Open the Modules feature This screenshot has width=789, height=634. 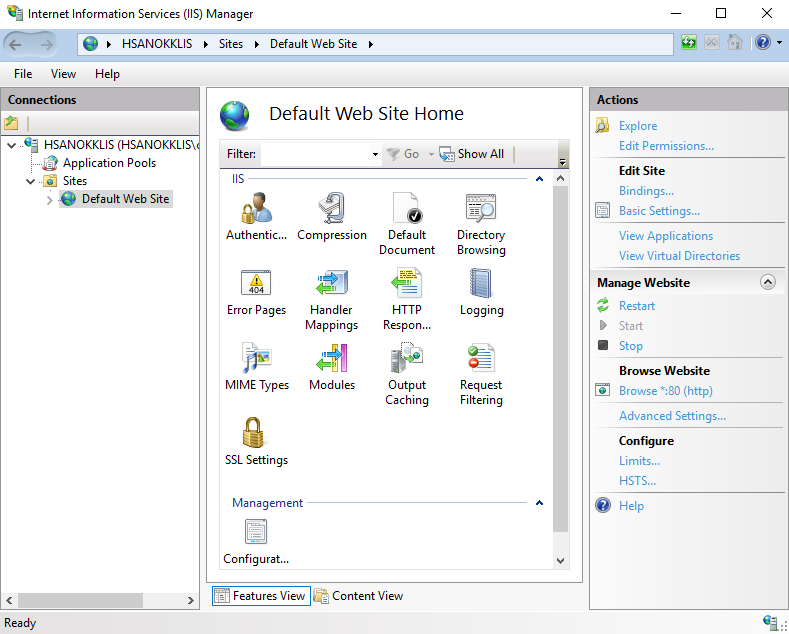tap(332, 367)
